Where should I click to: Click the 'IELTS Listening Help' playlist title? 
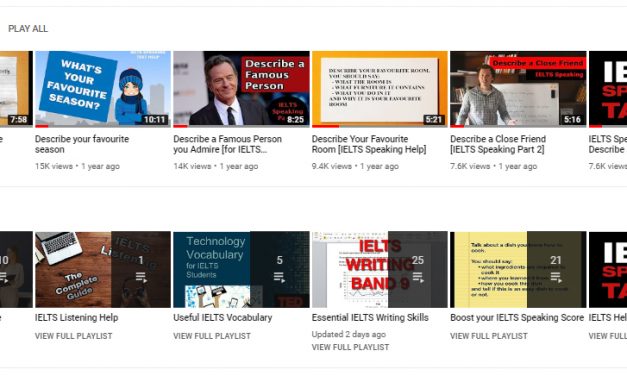point(76,318)
